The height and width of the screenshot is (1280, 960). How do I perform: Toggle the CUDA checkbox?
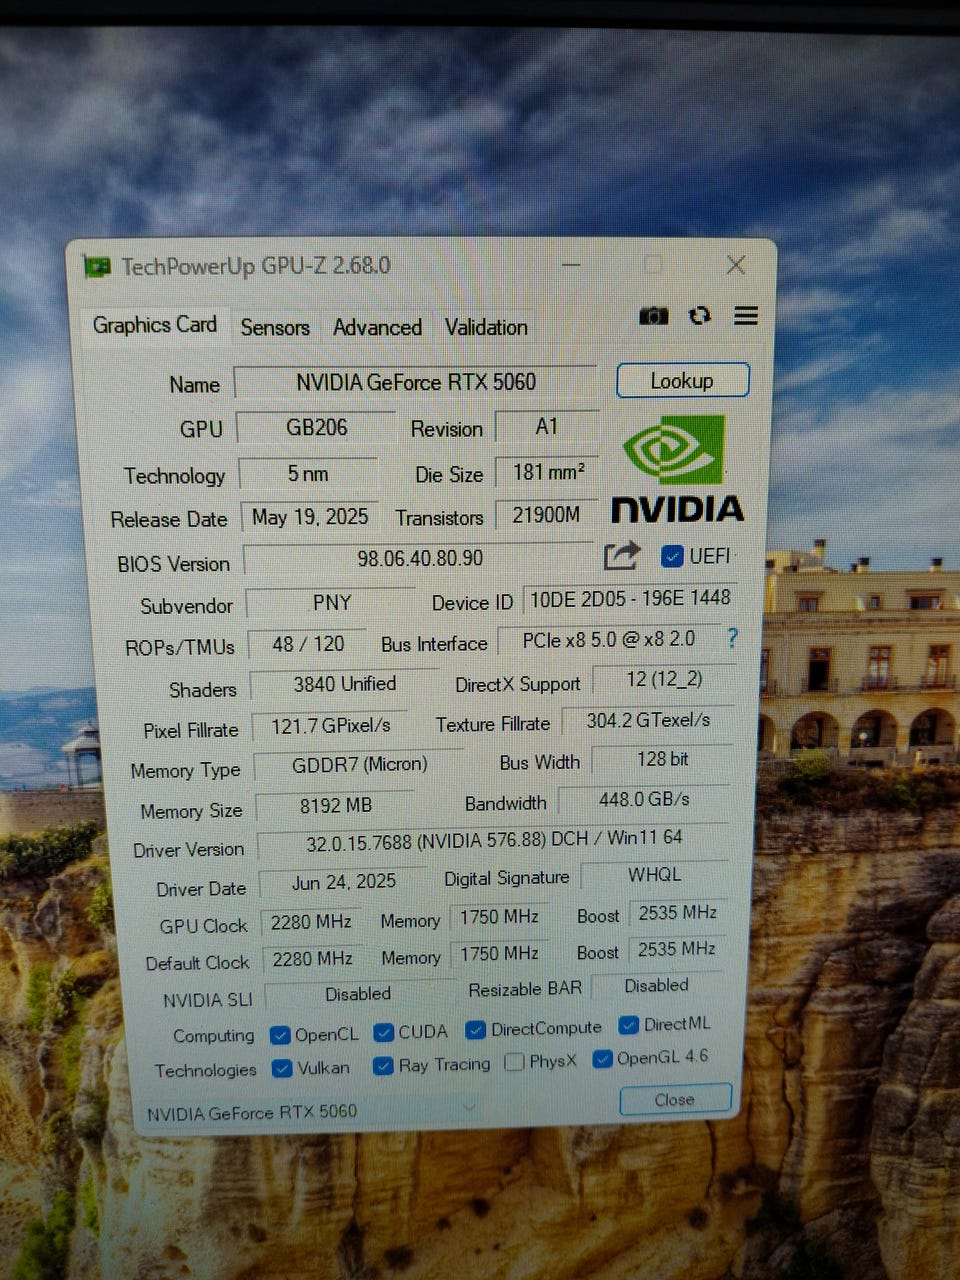[383, 1032]
